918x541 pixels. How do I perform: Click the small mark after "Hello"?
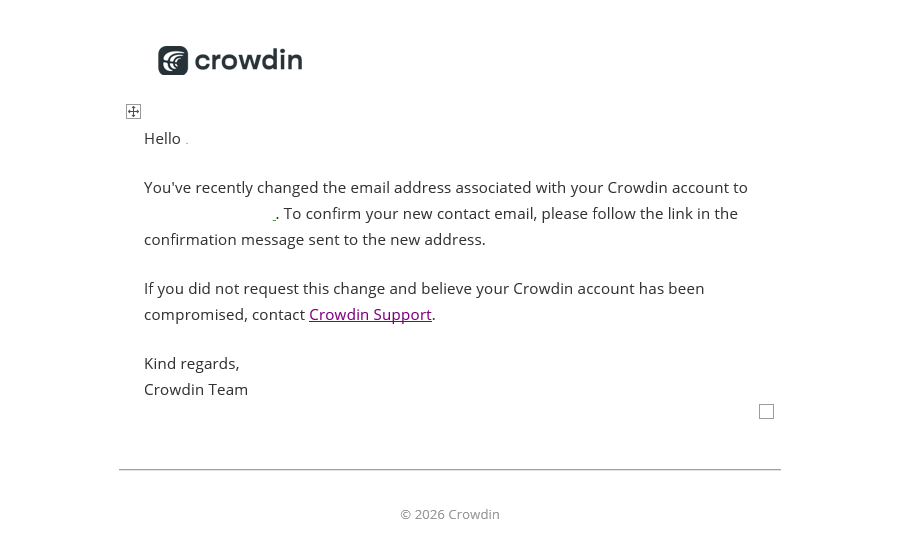(x=187, y=142)
